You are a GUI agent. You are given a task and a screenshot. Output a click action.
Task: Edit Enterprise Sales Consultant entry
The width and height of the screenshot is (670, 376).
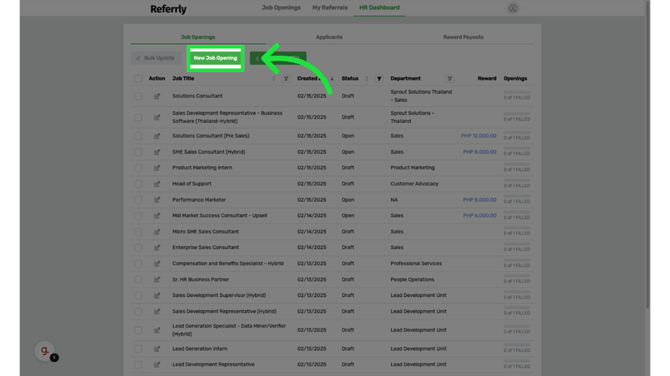click(x=157, y=247)
